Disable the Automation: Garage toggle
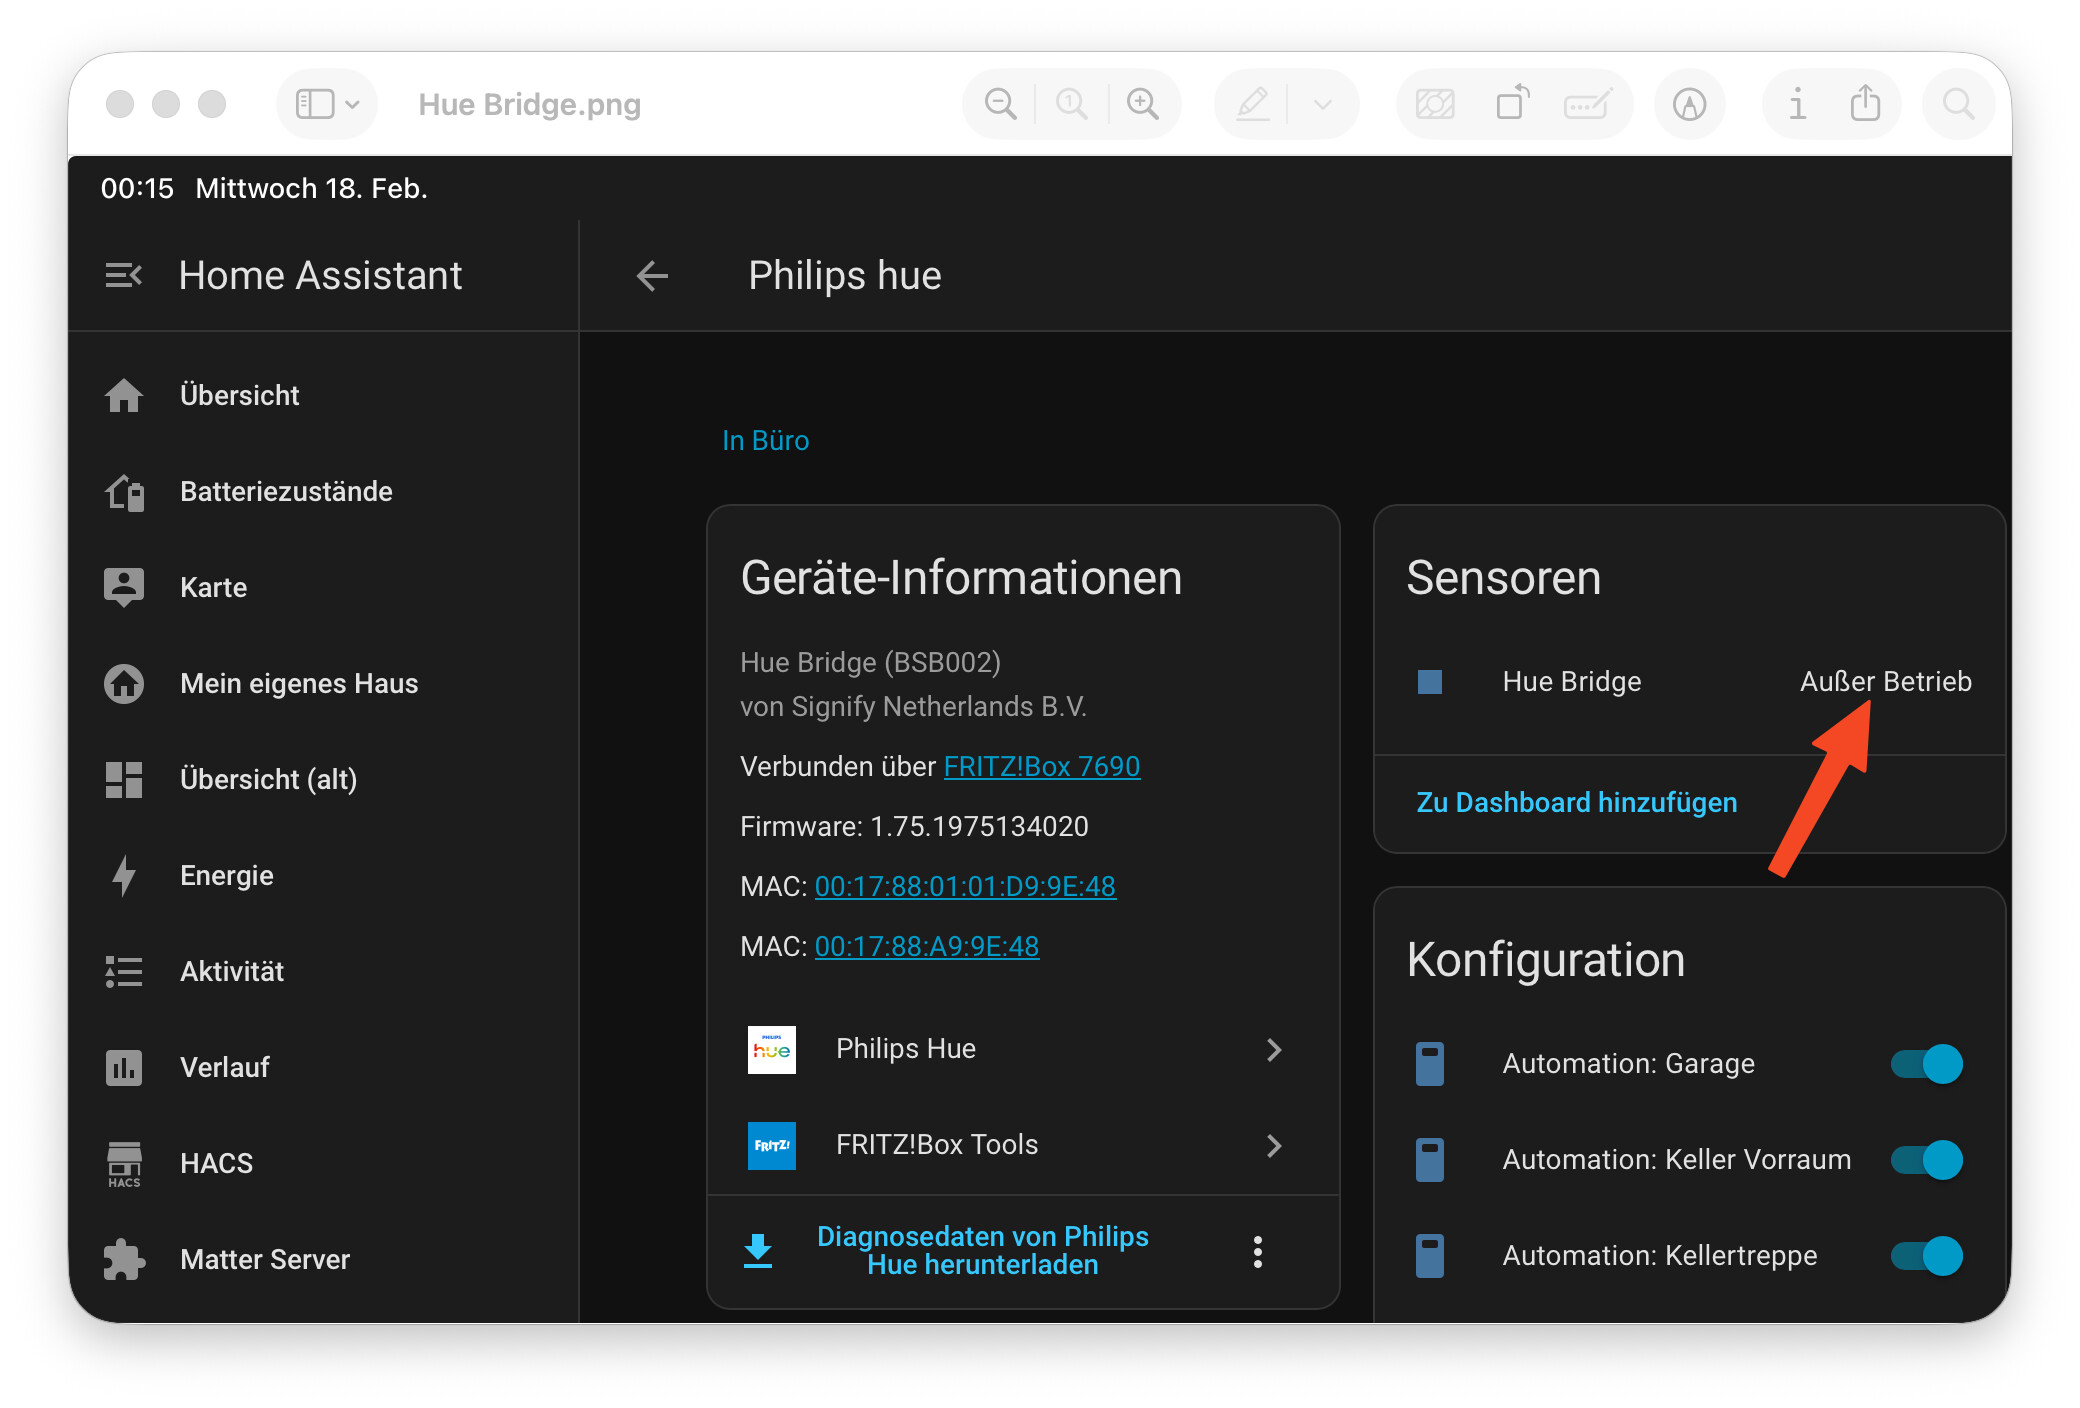Image resolution: width=2080 pixels, height=1408 pixels. click(x=1926, y=1064)
